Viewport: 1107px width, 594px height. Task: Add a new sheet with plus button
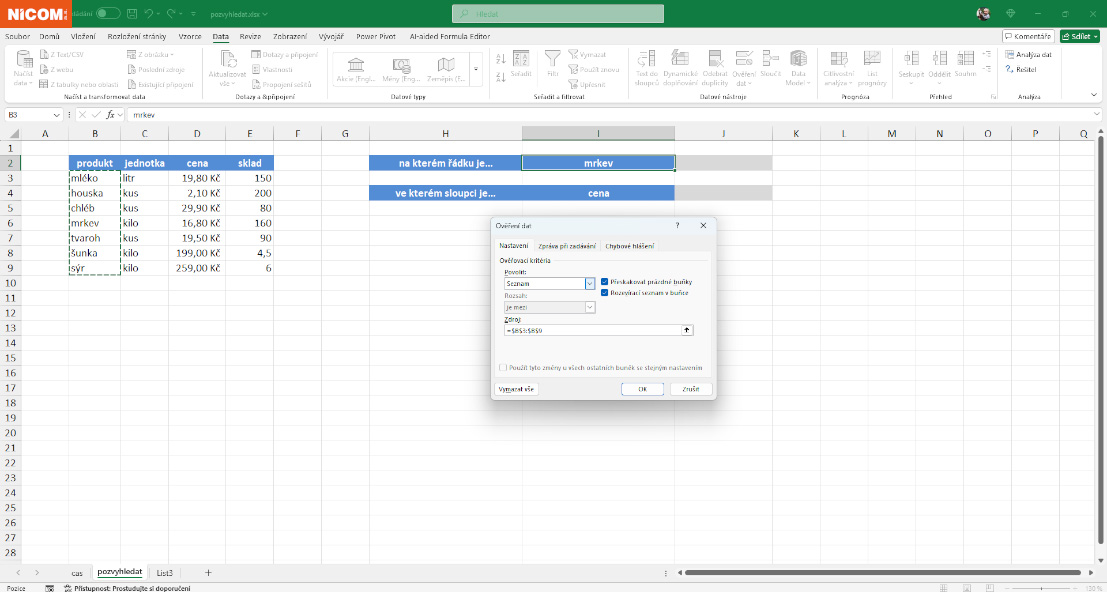[208, 573]
